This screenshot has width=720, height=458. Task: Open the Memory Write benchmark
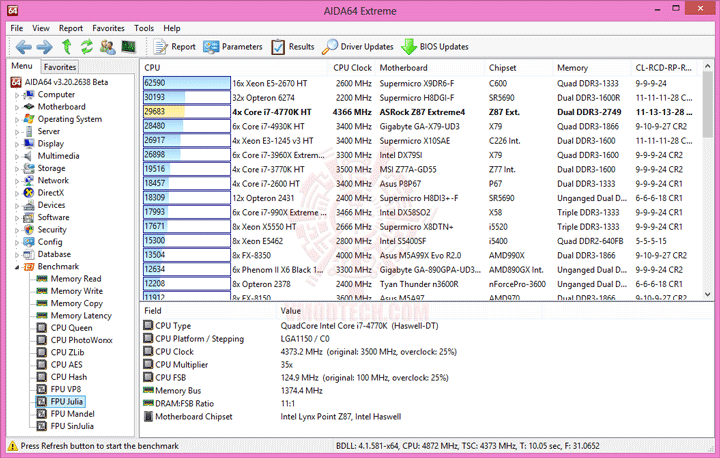coord(69,291)
